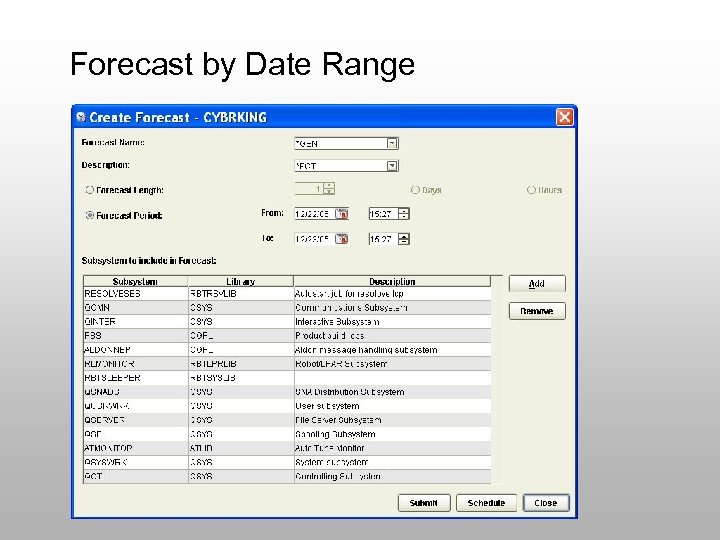The height and width of the screenshot is (540, 720).
Task: Click the To date field
Action: coord(315,239)
